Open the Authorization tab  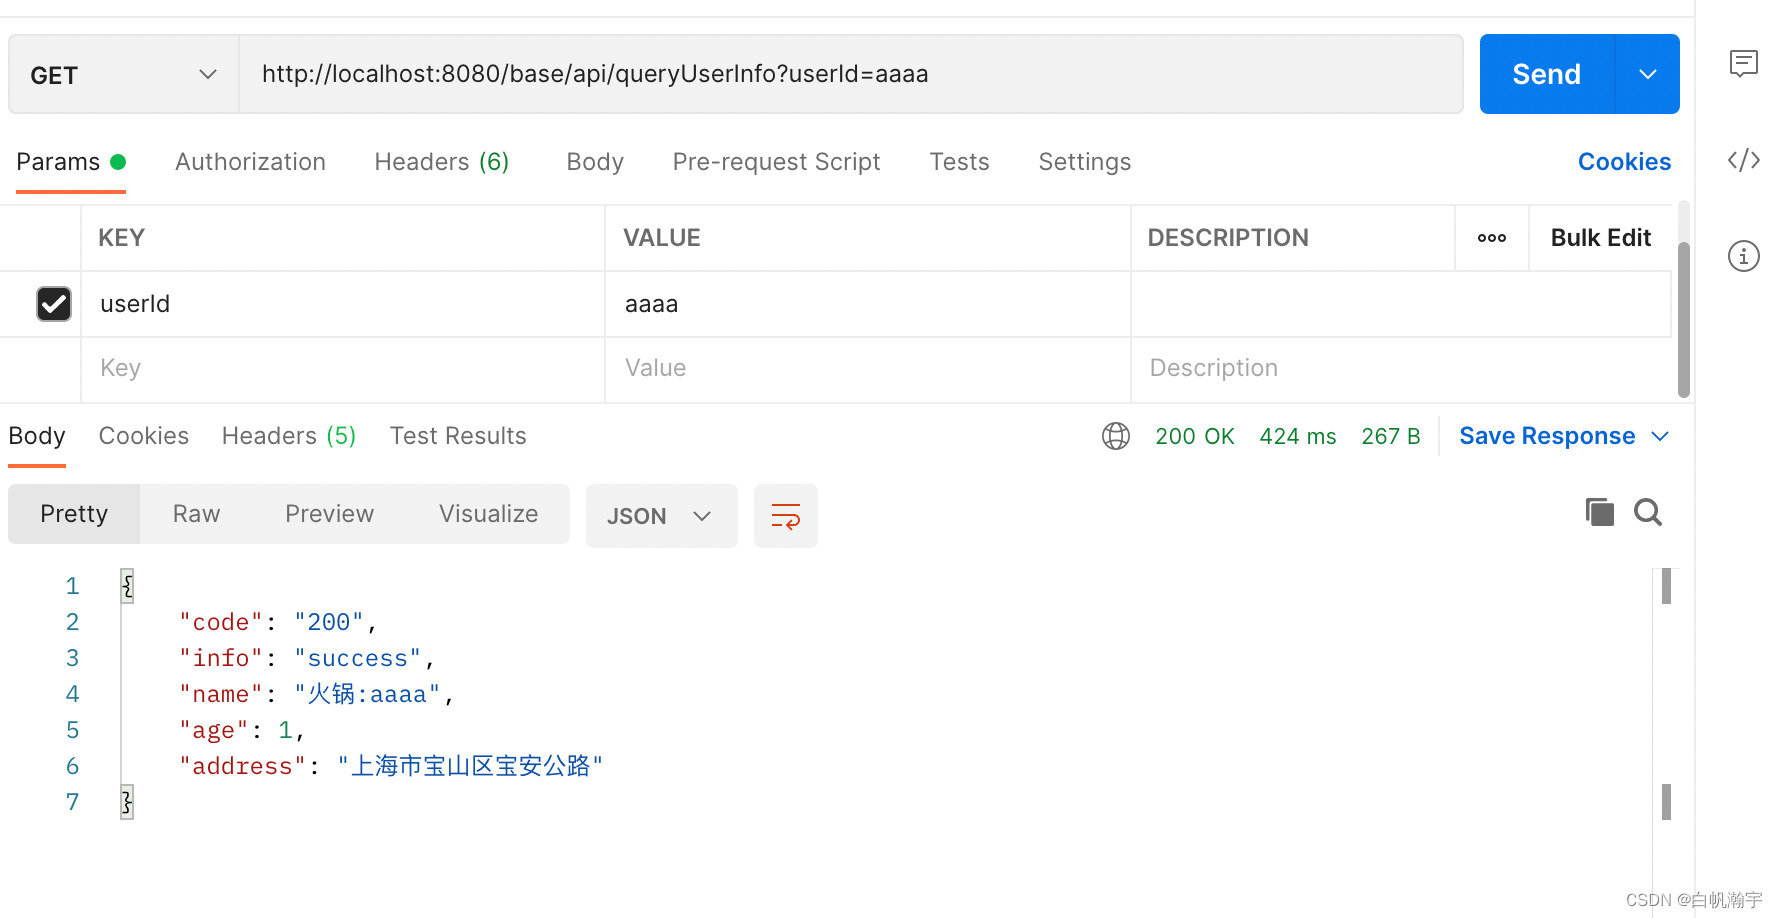coord(250,162)
